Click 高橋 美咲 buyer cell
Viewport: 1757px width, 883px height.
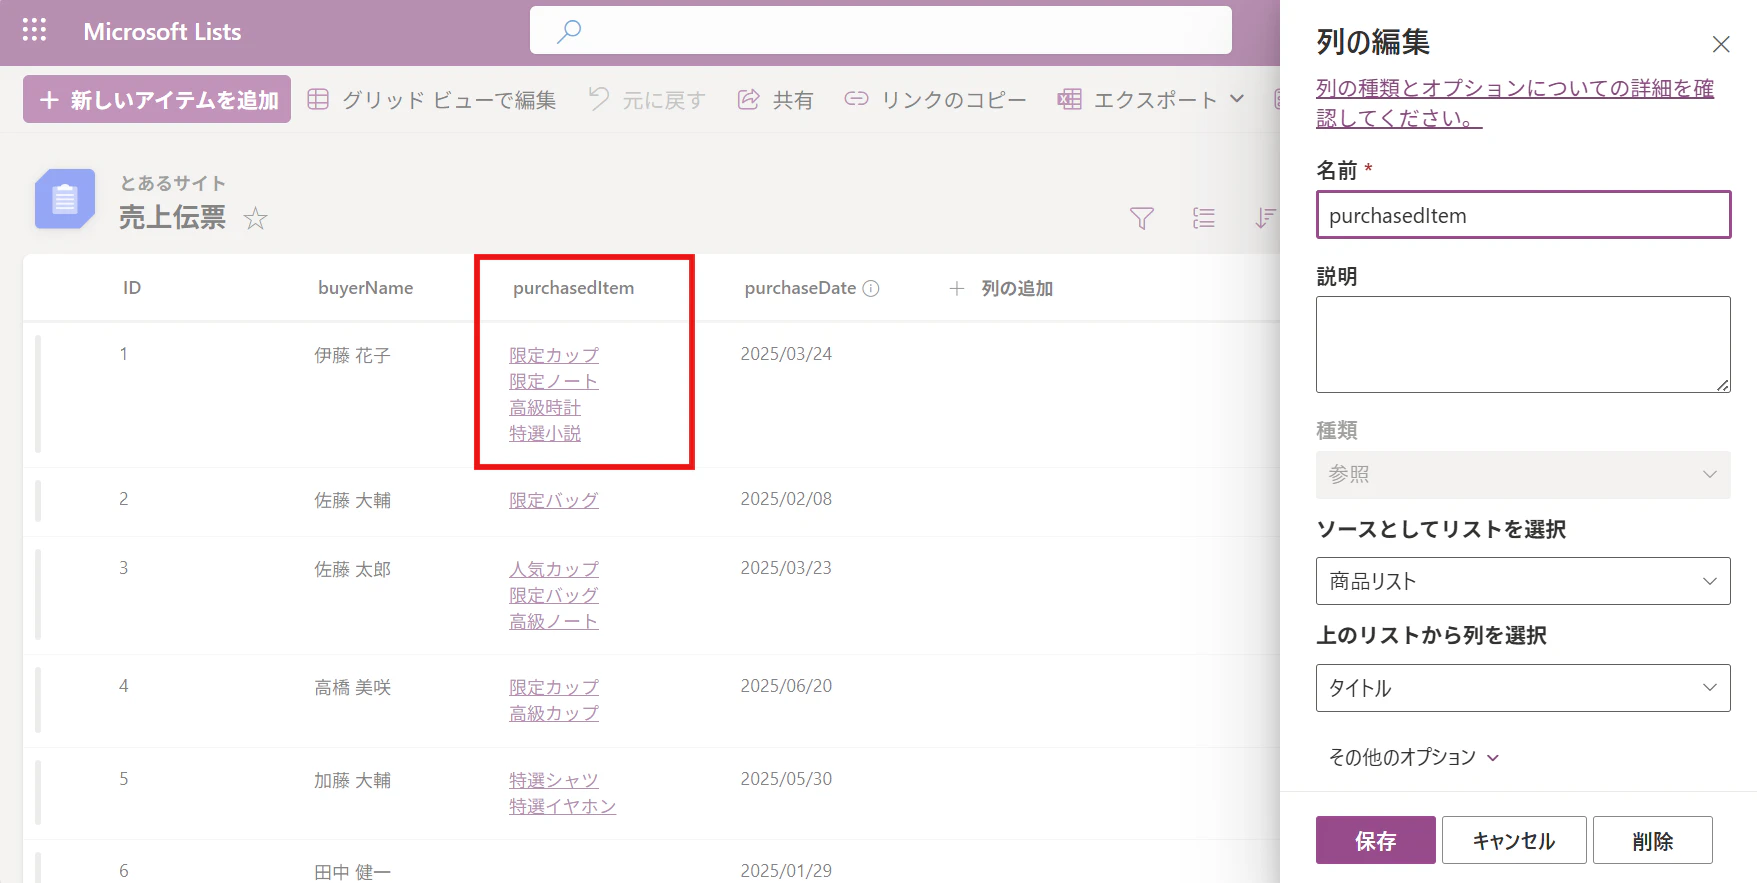pyautogui.click(x=352, y=687)
